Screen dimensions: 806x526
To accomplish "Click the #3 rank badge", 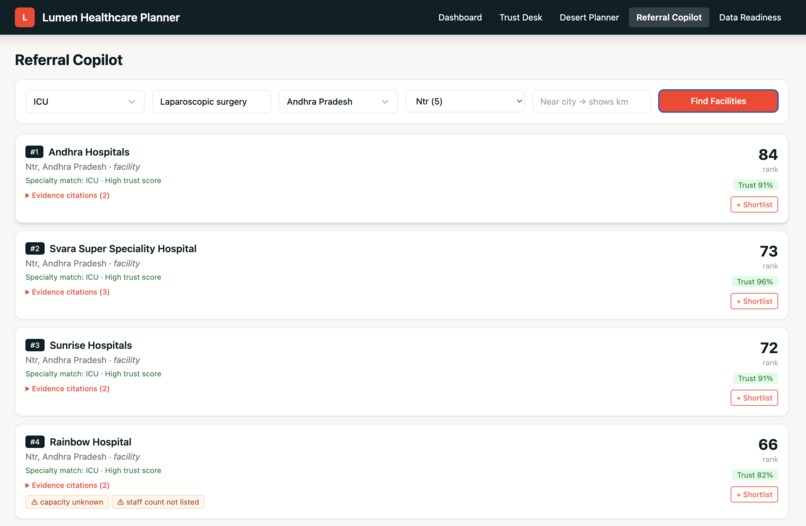I will coord(35,346).
